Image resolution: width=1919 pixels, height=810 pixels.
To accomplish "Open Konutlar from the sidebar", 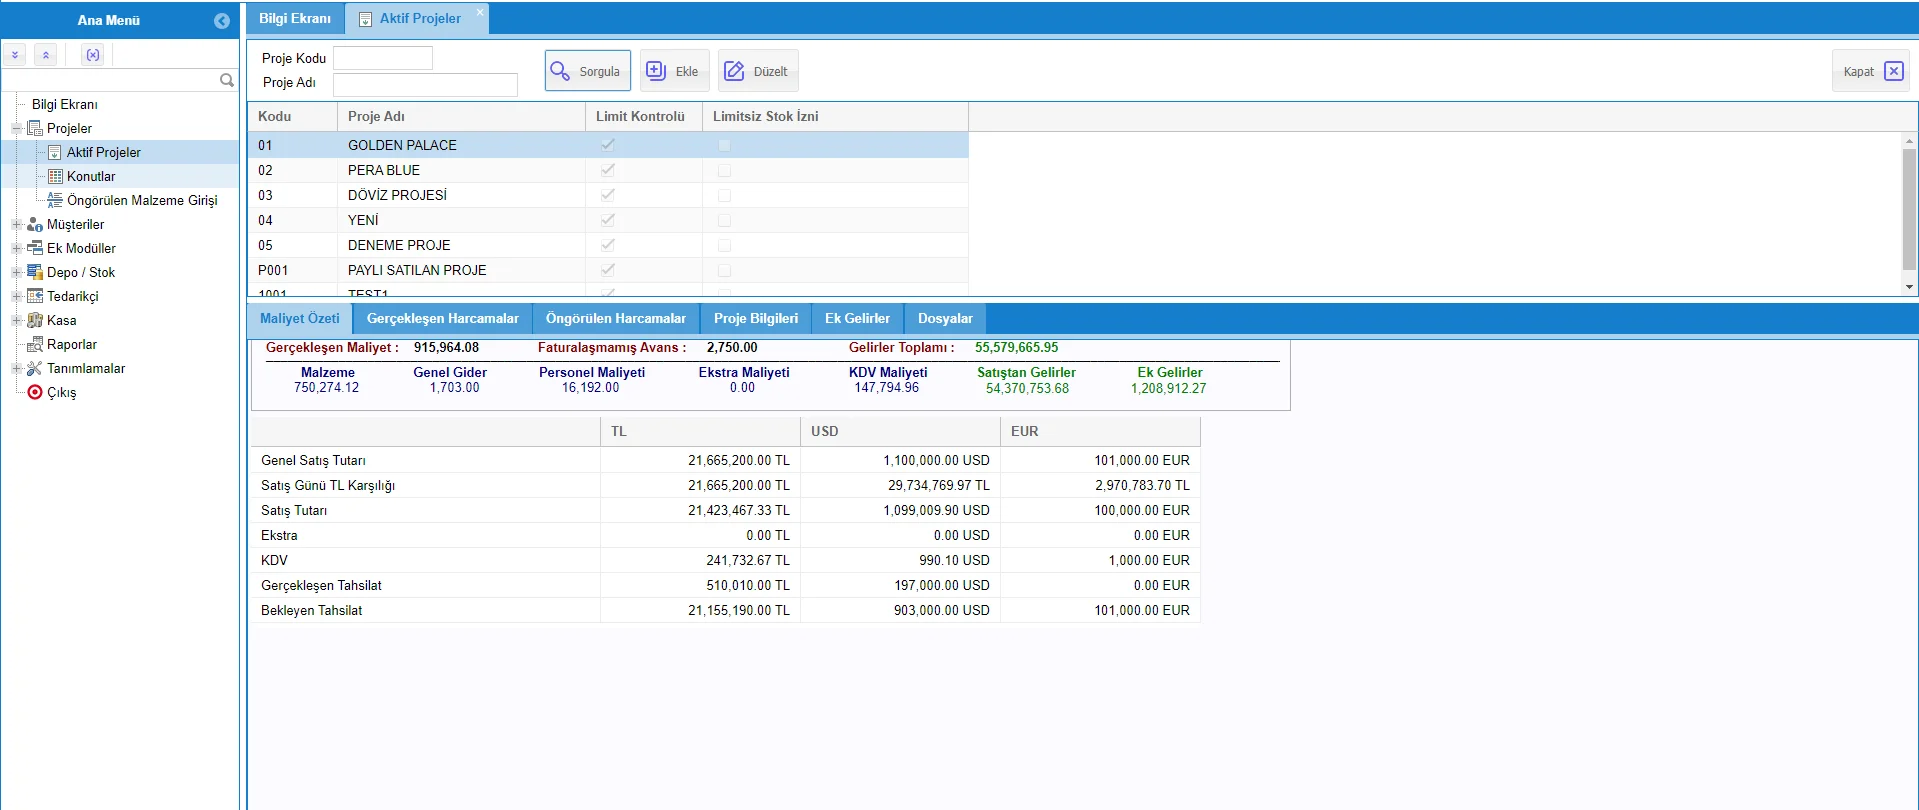I will point(91,176).
